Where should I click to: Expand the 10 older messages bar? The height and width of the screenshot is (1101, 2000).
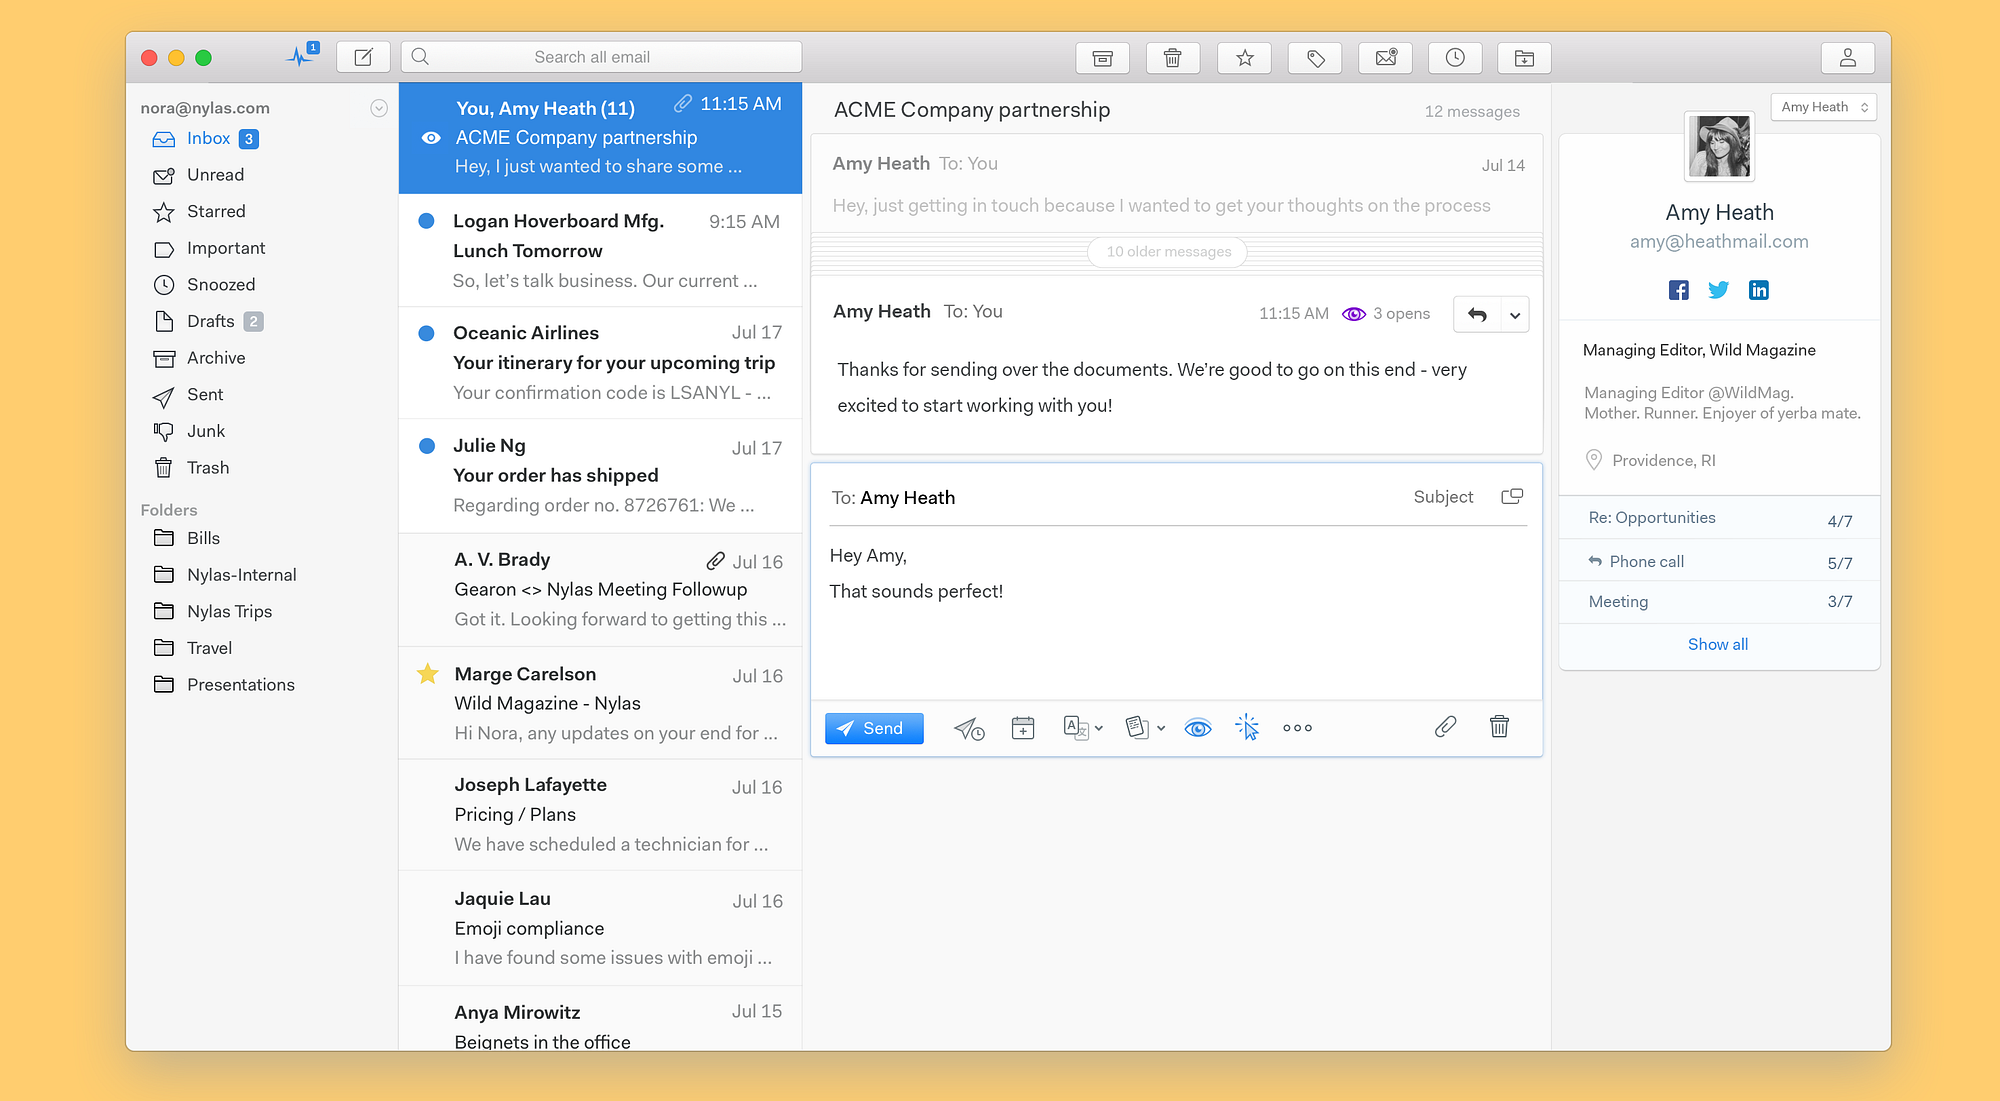tap(1168, 252)
